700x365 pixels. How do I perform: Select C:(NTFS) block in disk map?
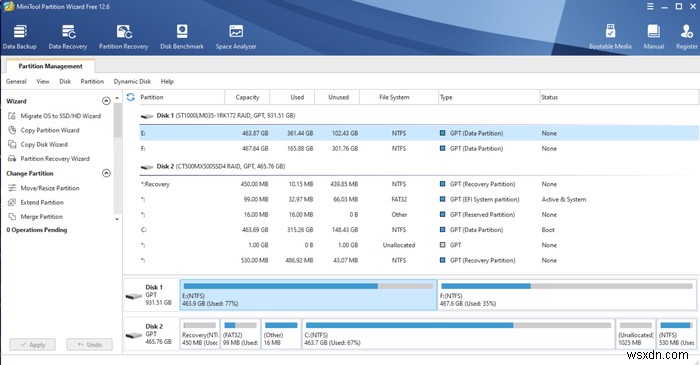coord(458,334)
